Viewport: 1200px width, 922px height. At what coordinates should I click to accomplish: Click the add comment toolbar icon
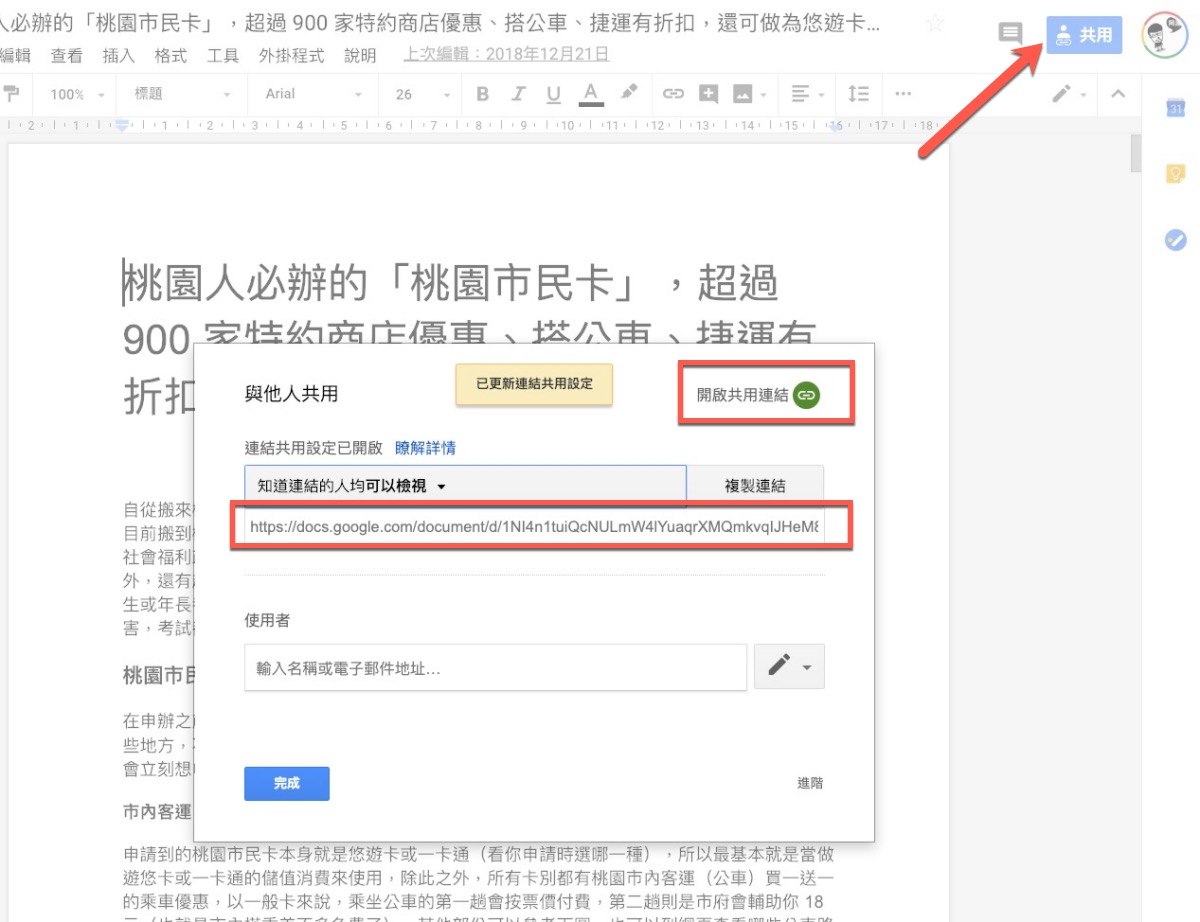pyautogui.click(x=709, y=94)
